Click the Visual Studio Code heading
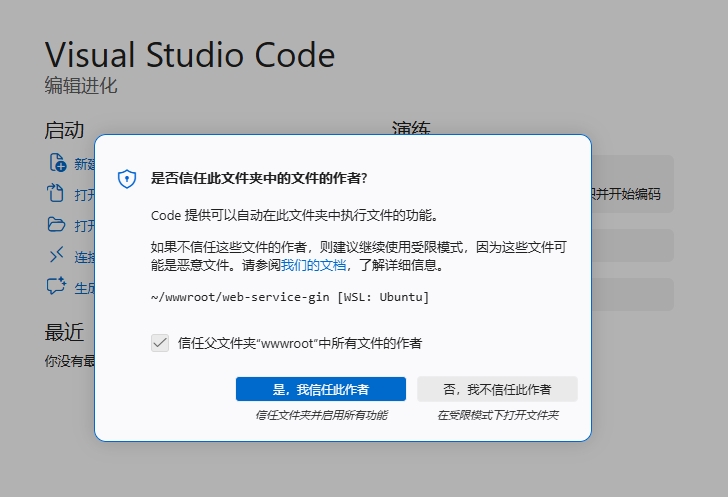The image size is (728, 497). point(190,55)
